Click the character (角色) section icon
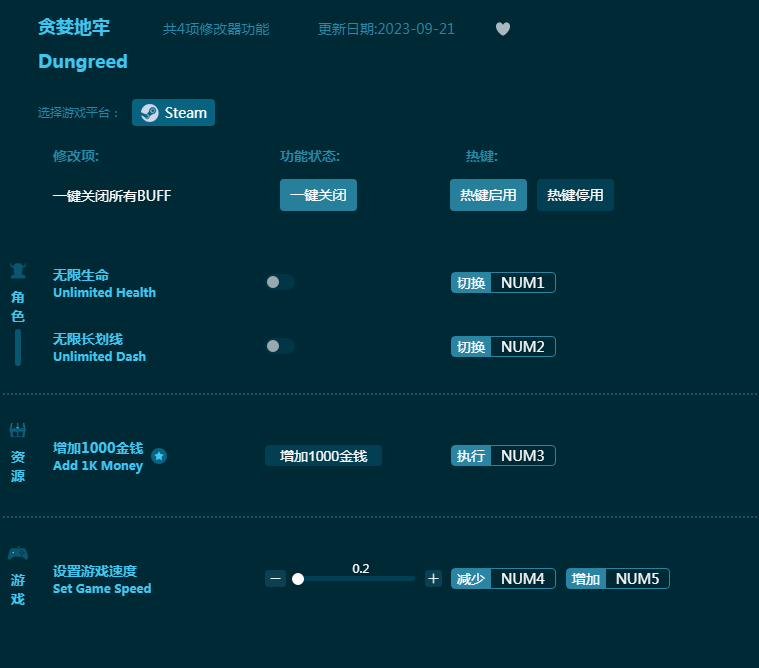The image size is (759, 668). [x=18, y=271]
